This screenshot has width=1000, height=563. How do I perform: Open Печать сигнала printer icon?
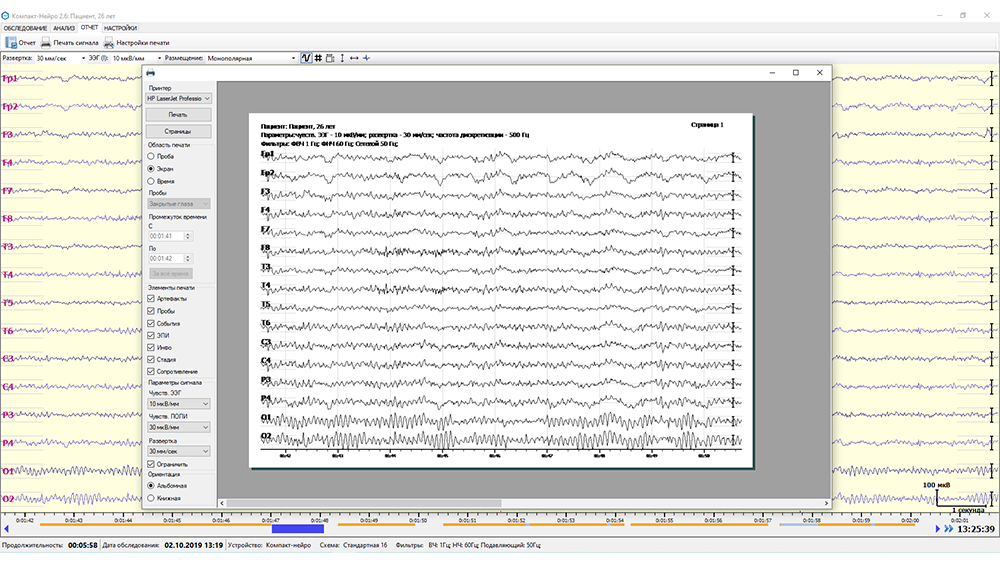pos(46,43)
